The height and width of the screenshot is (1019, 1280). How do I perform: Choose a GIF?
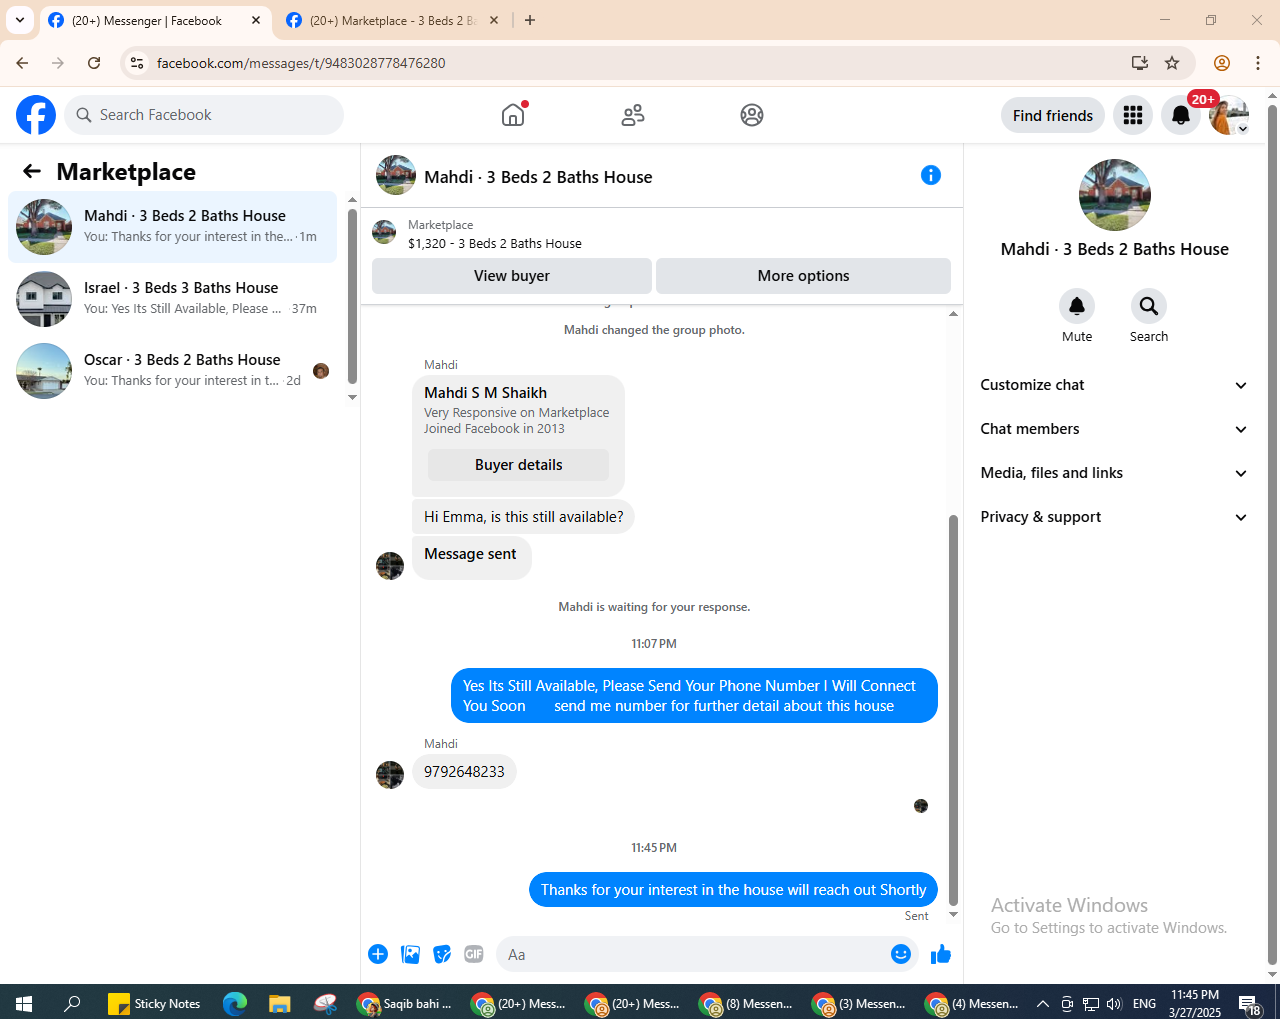pos(474,954)
